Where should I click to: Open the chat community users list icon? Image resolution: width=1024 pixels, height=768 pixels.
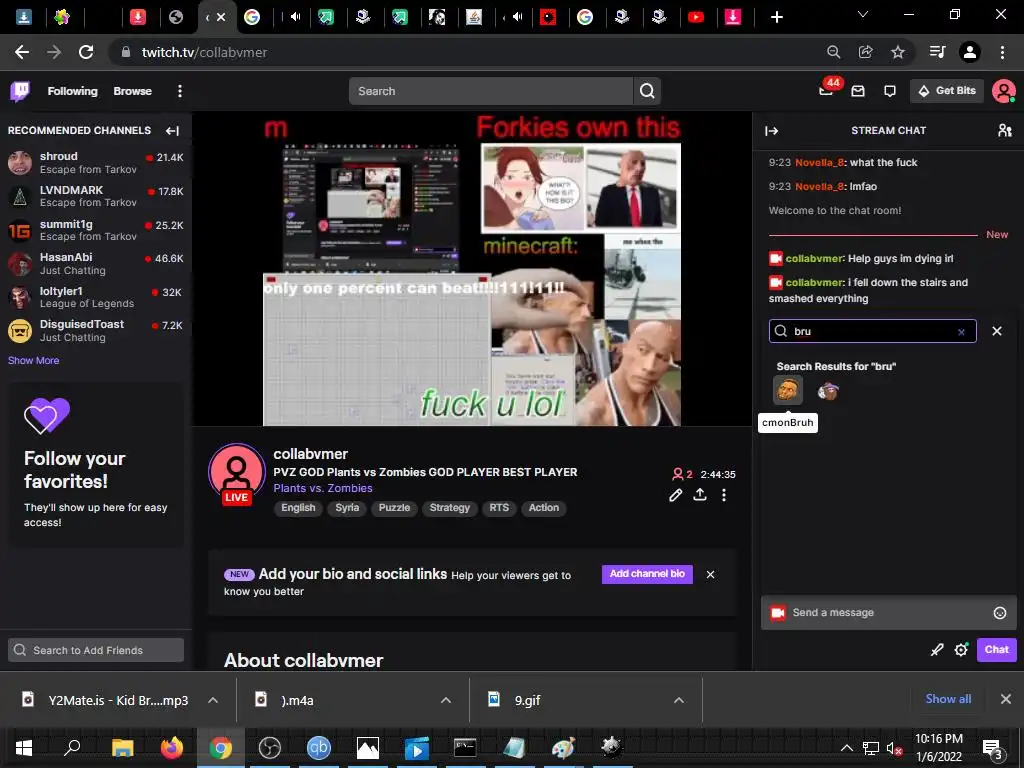(1005, 131)
